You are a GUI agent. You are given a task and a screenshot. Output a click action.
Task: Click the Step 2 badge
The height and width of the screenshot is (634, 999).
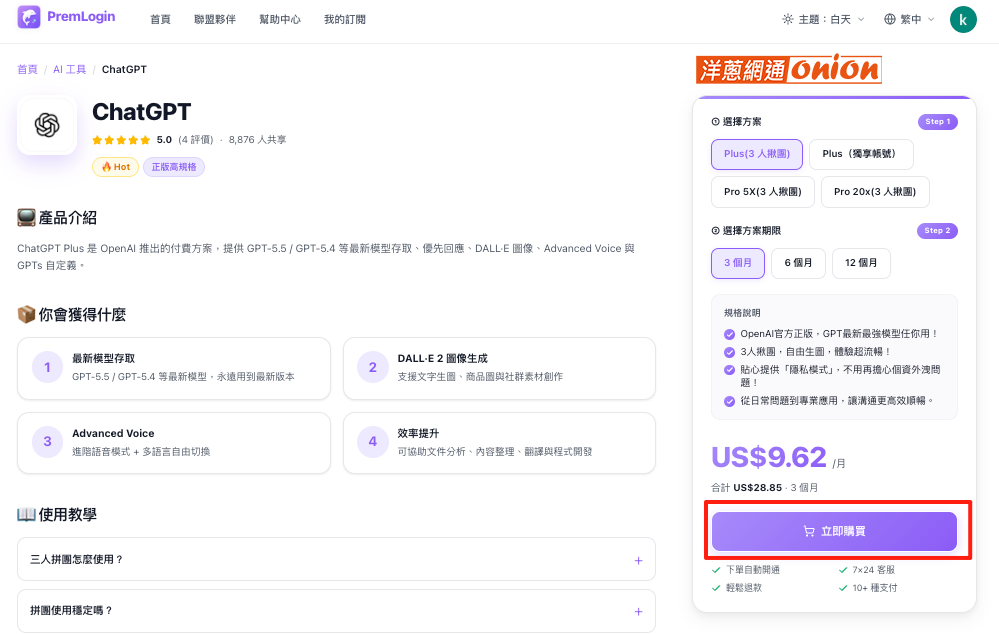(x=937, y=231)
